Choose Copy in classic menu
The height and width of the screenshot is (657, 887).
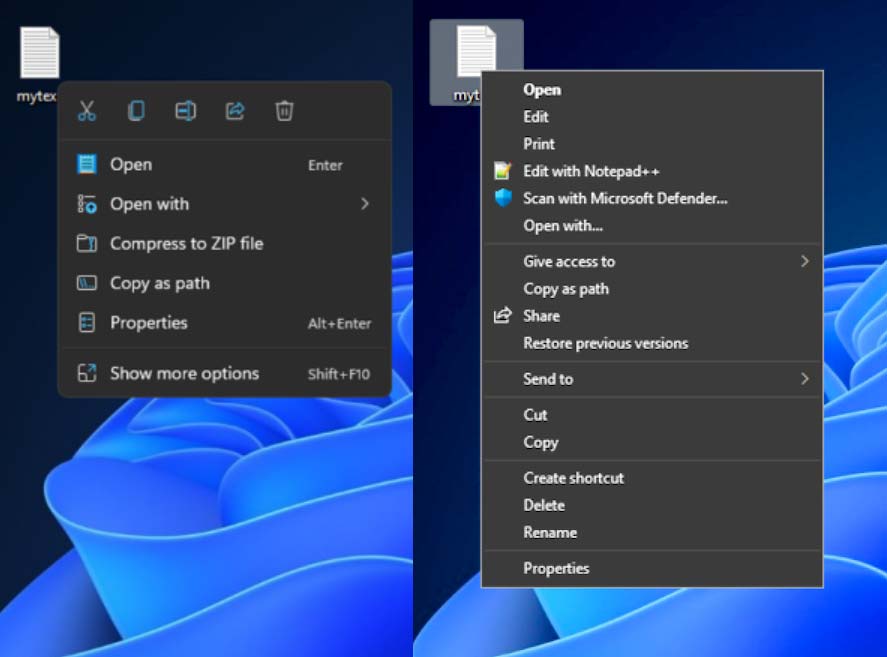point(652,442)
